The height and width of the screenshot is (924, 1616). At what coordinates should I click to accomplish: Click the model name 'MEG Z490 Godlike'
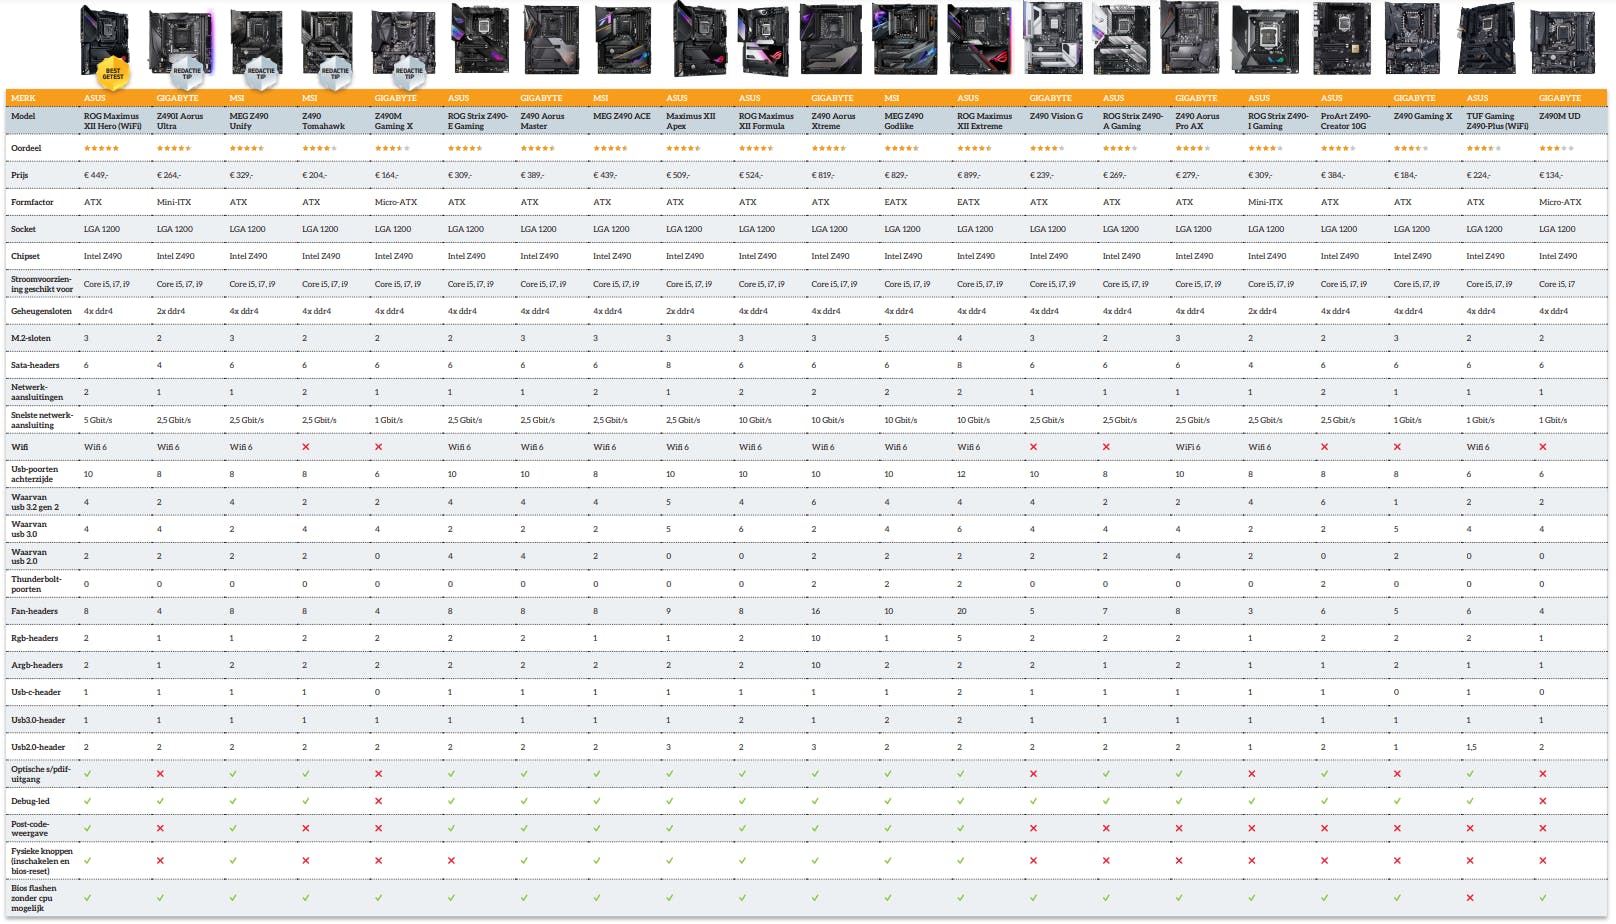[x=904, y=121]
